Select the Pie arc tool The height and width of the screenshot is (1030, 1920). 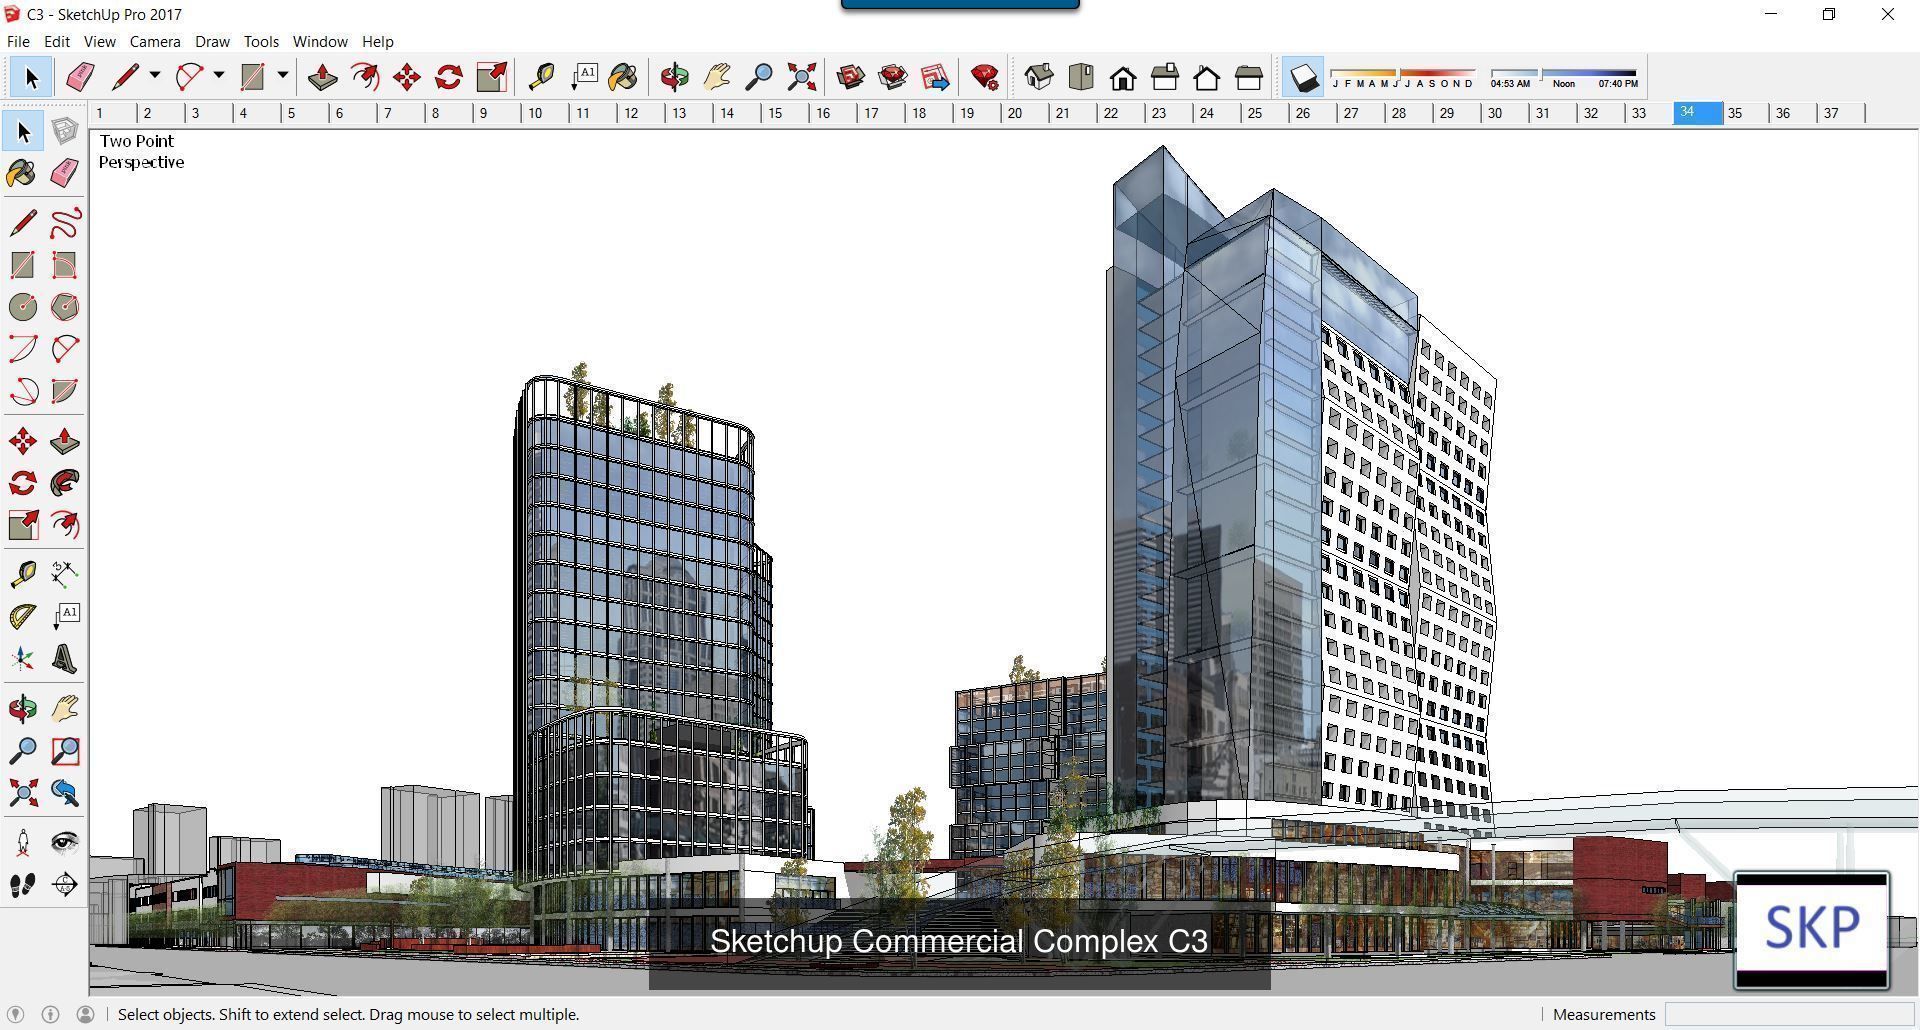[x=65, y=391]
